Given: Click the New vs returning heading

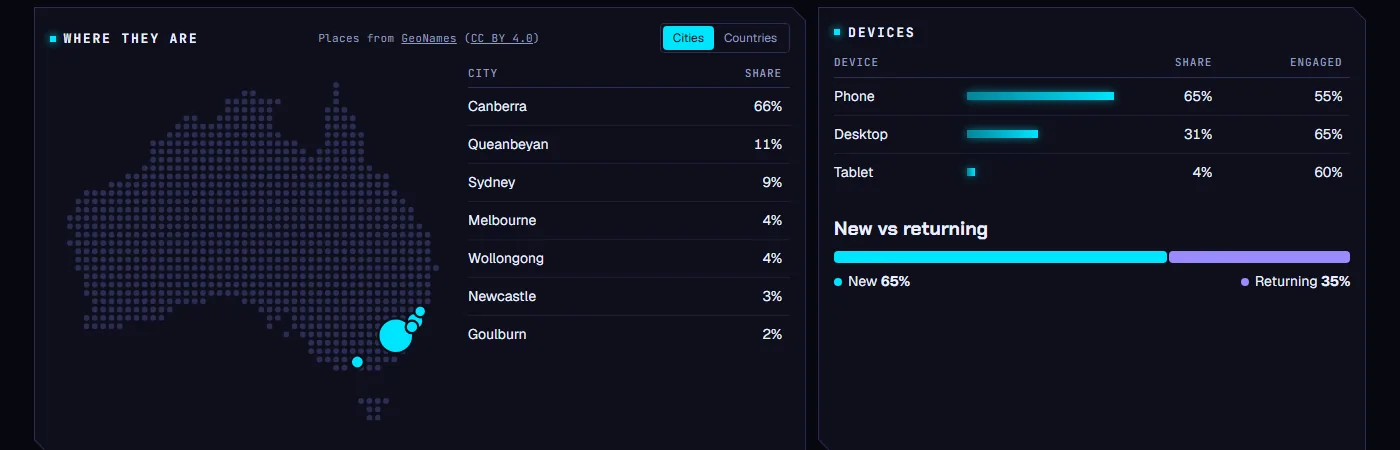Looking at the screenshot, I should click(x=911, y=229).
